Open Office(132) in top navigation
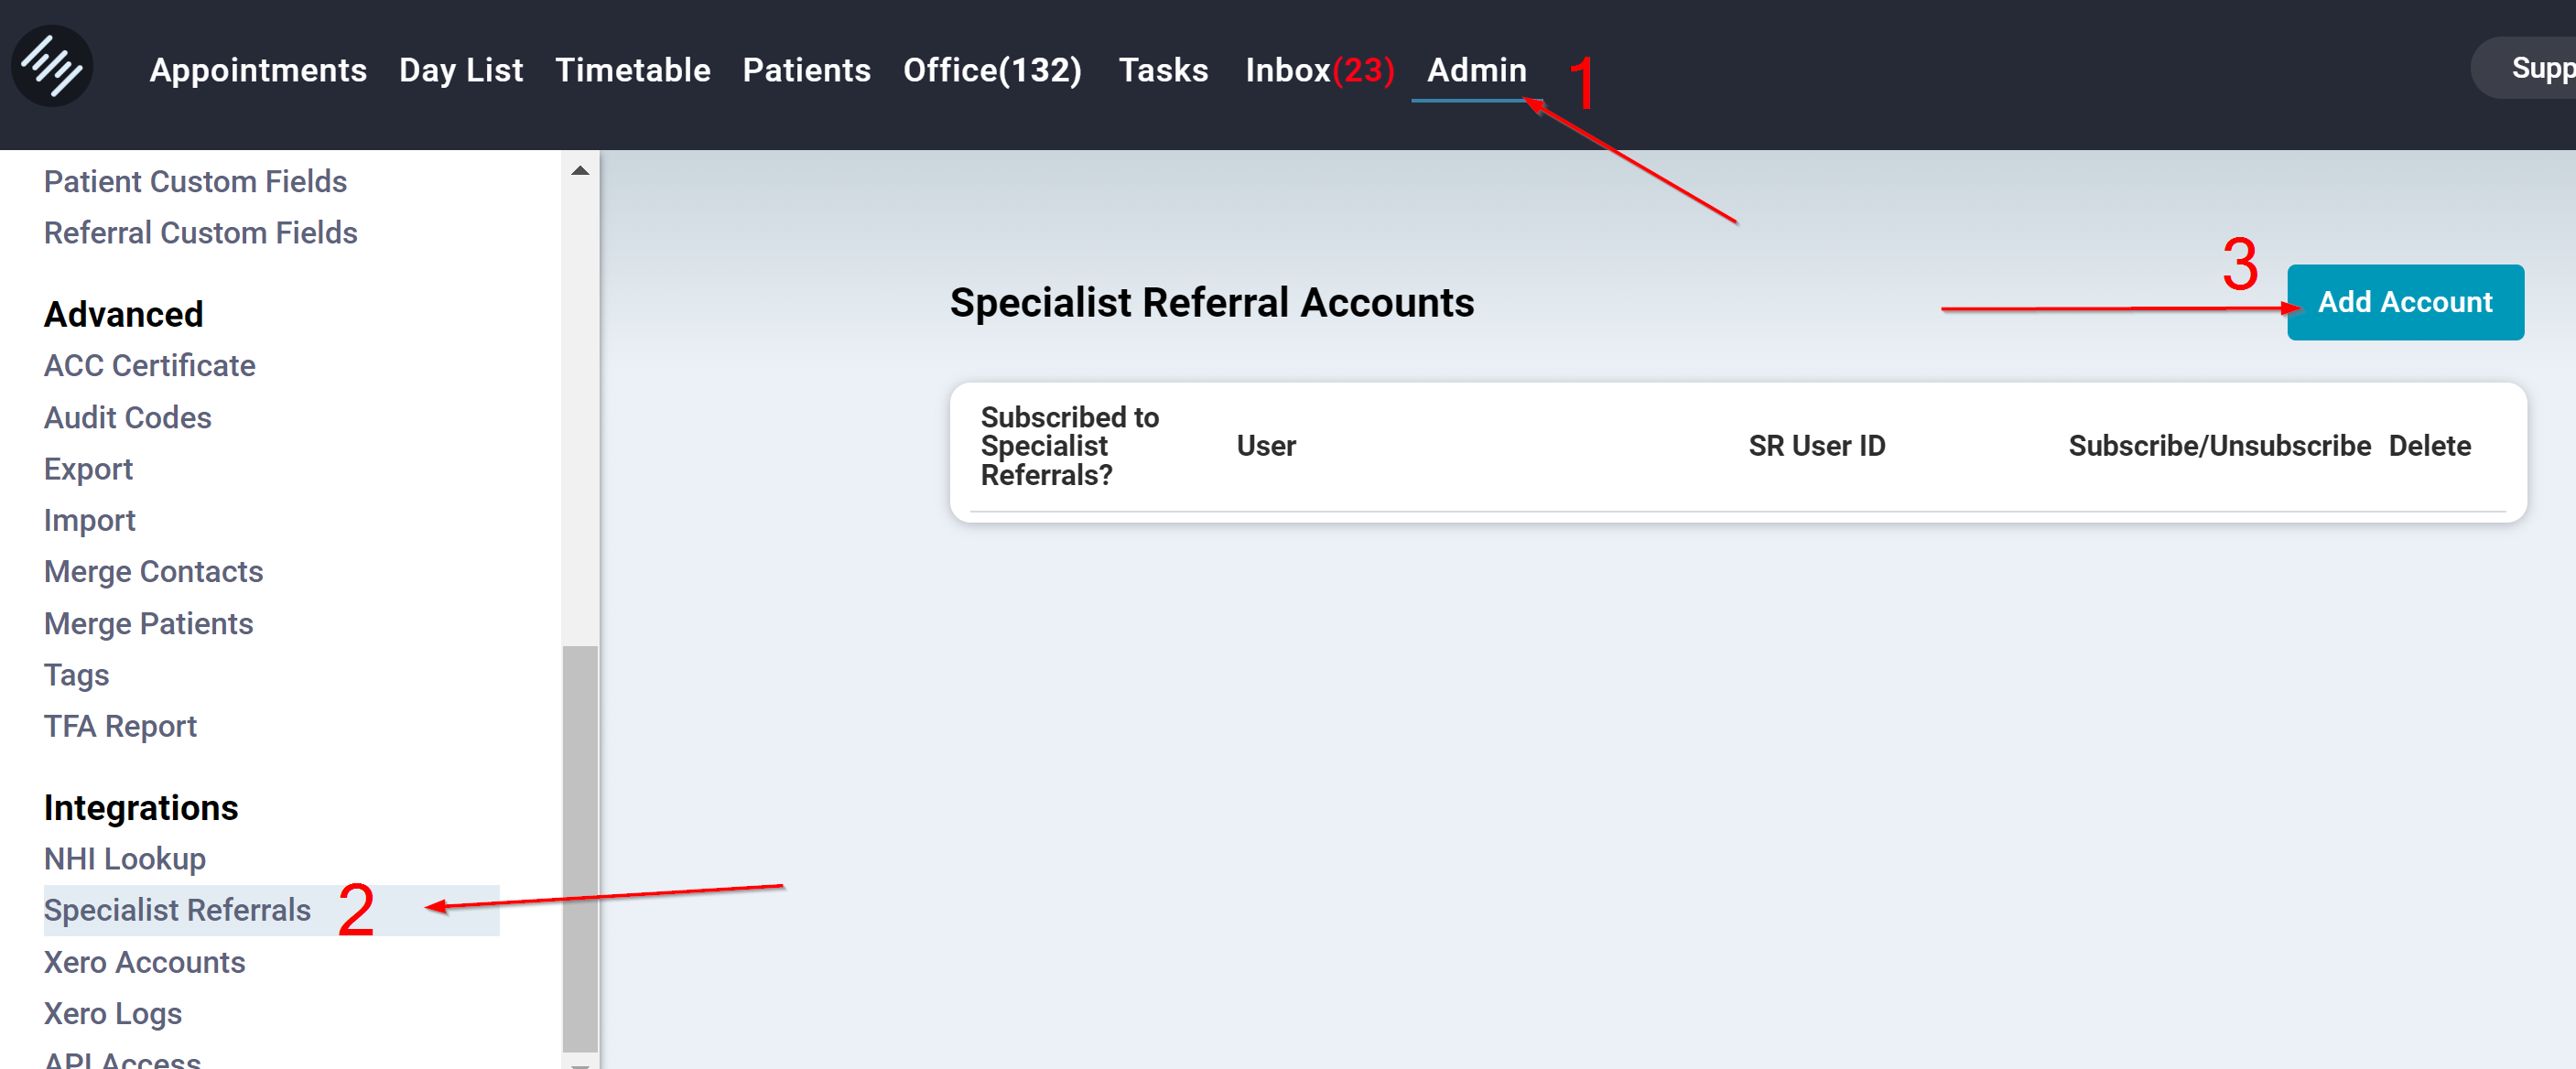 pos(991,70)
